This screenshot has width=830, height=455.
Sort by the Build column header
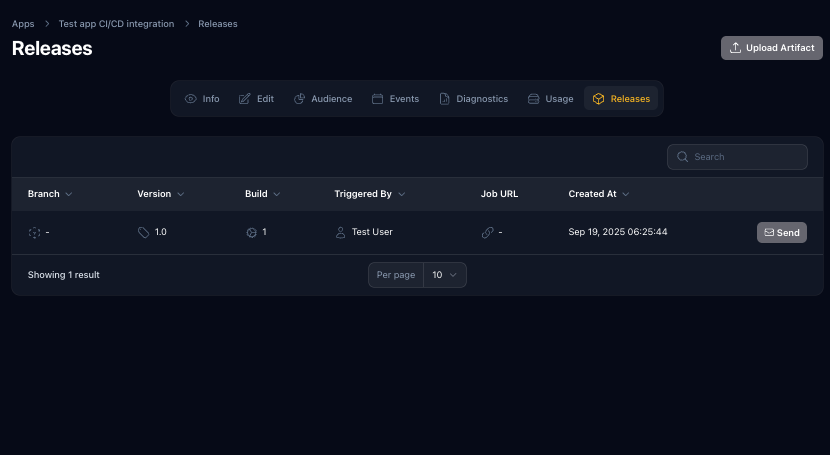tap(262, 194)
